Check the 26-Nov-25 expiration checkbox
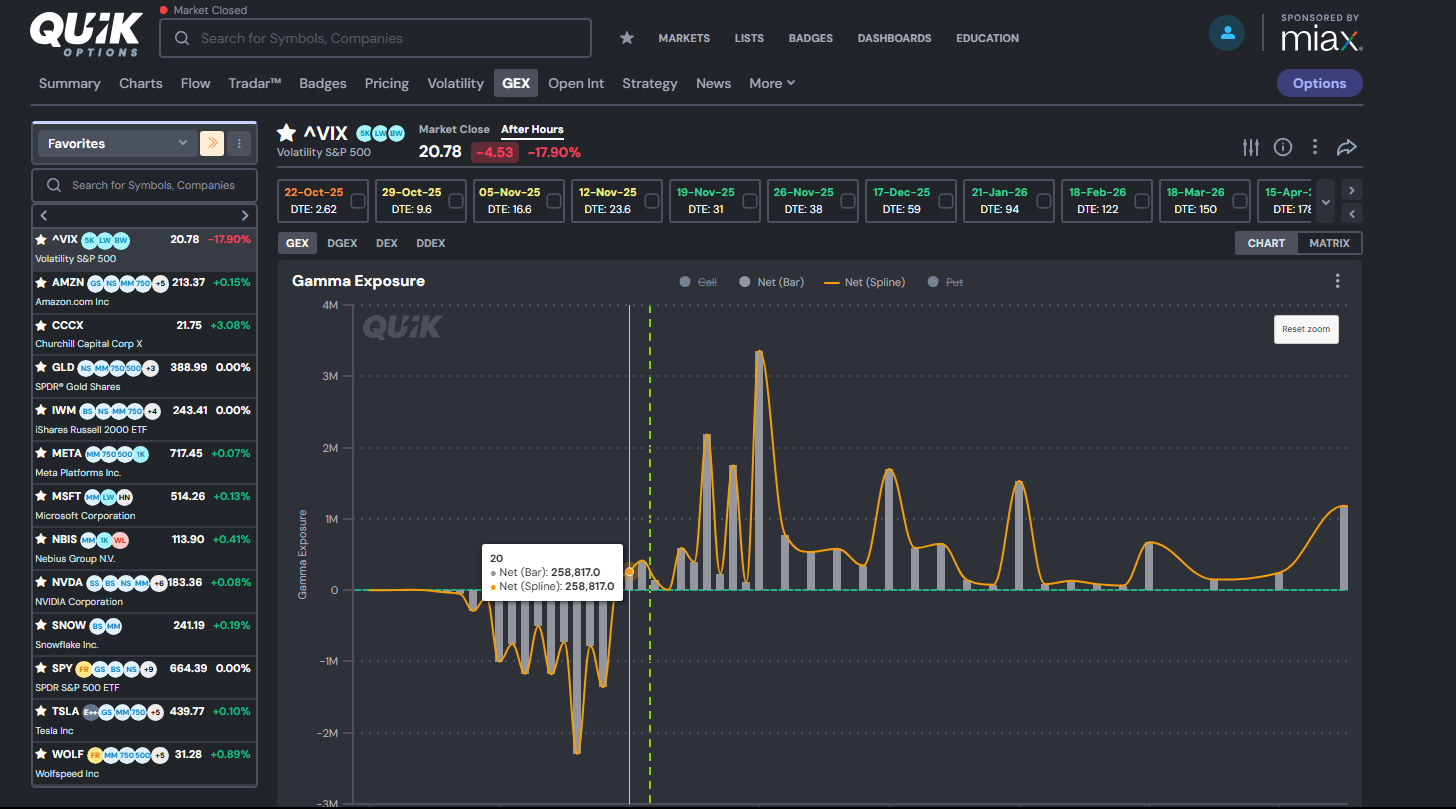 [x=848, y=201]
